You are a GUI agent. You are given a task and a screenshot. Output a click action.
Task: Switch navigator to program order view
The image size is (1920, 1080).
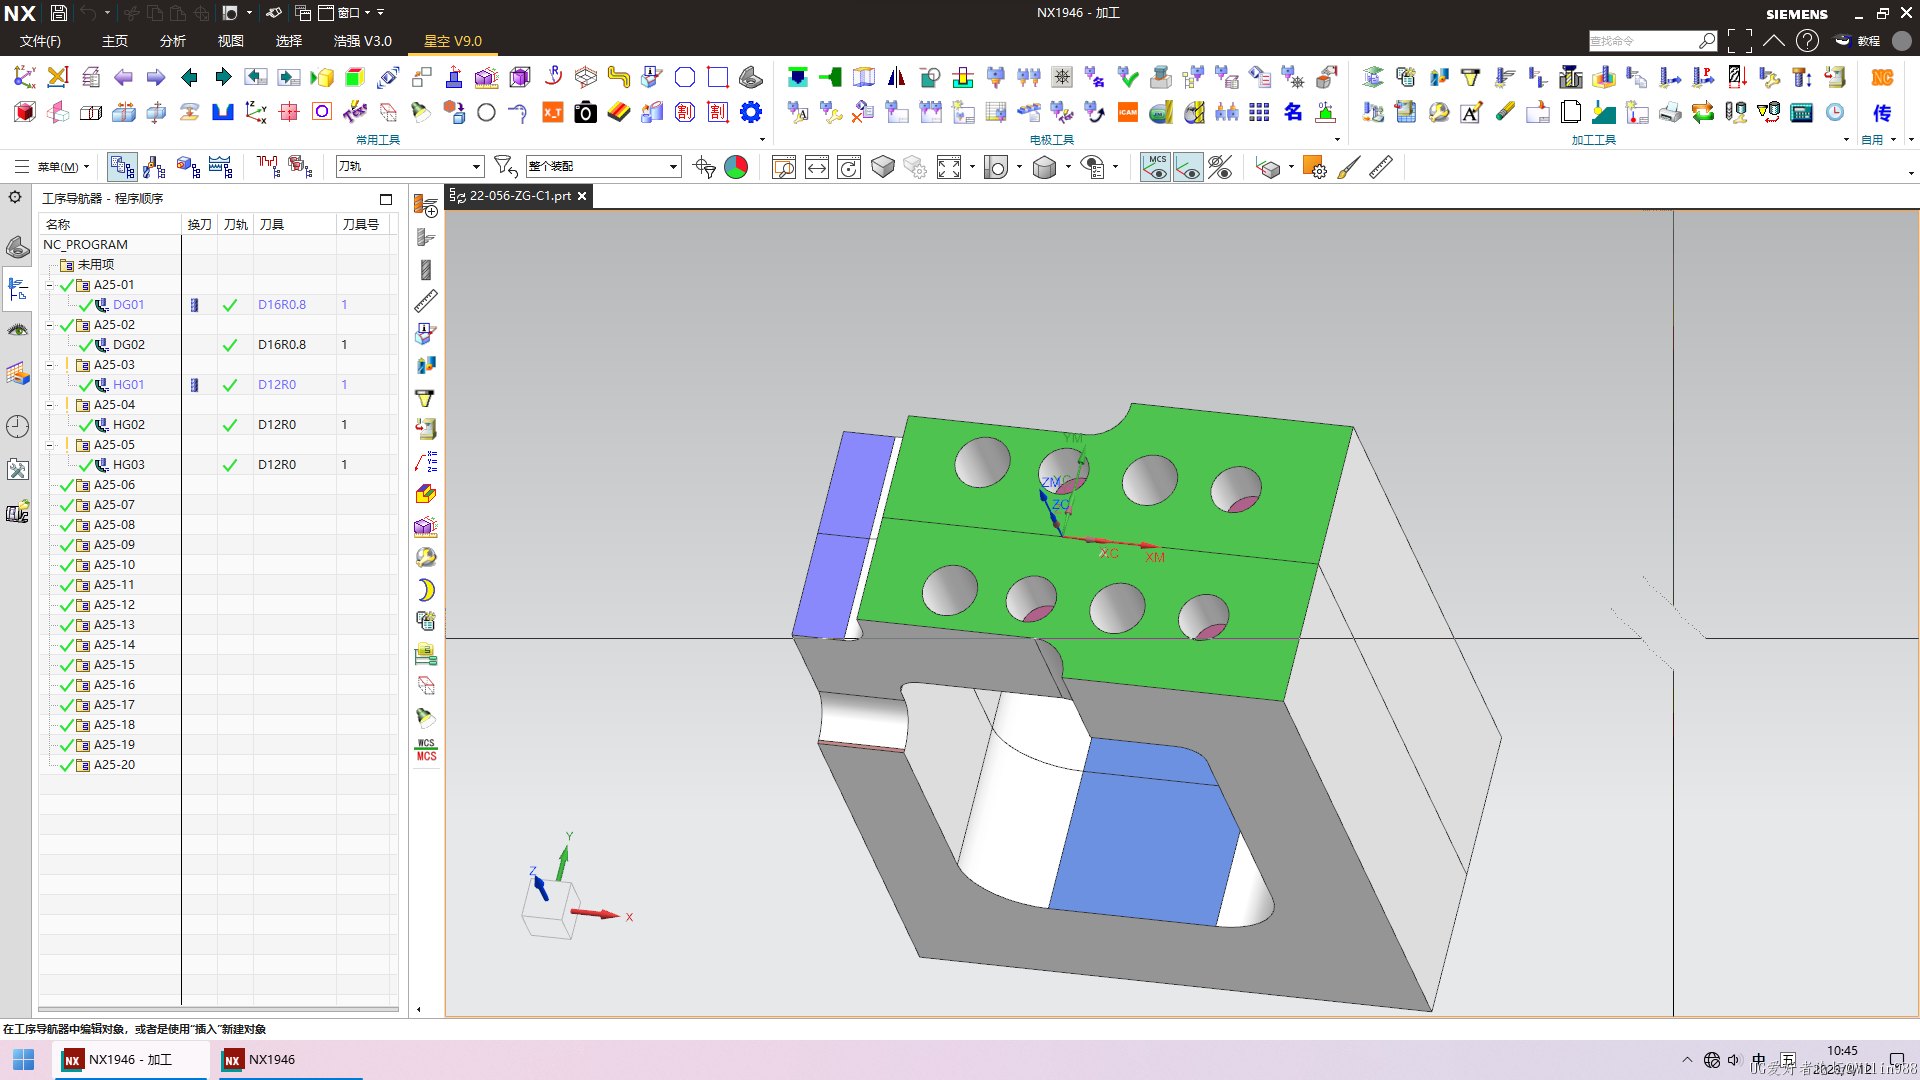[x=122, y=167]
